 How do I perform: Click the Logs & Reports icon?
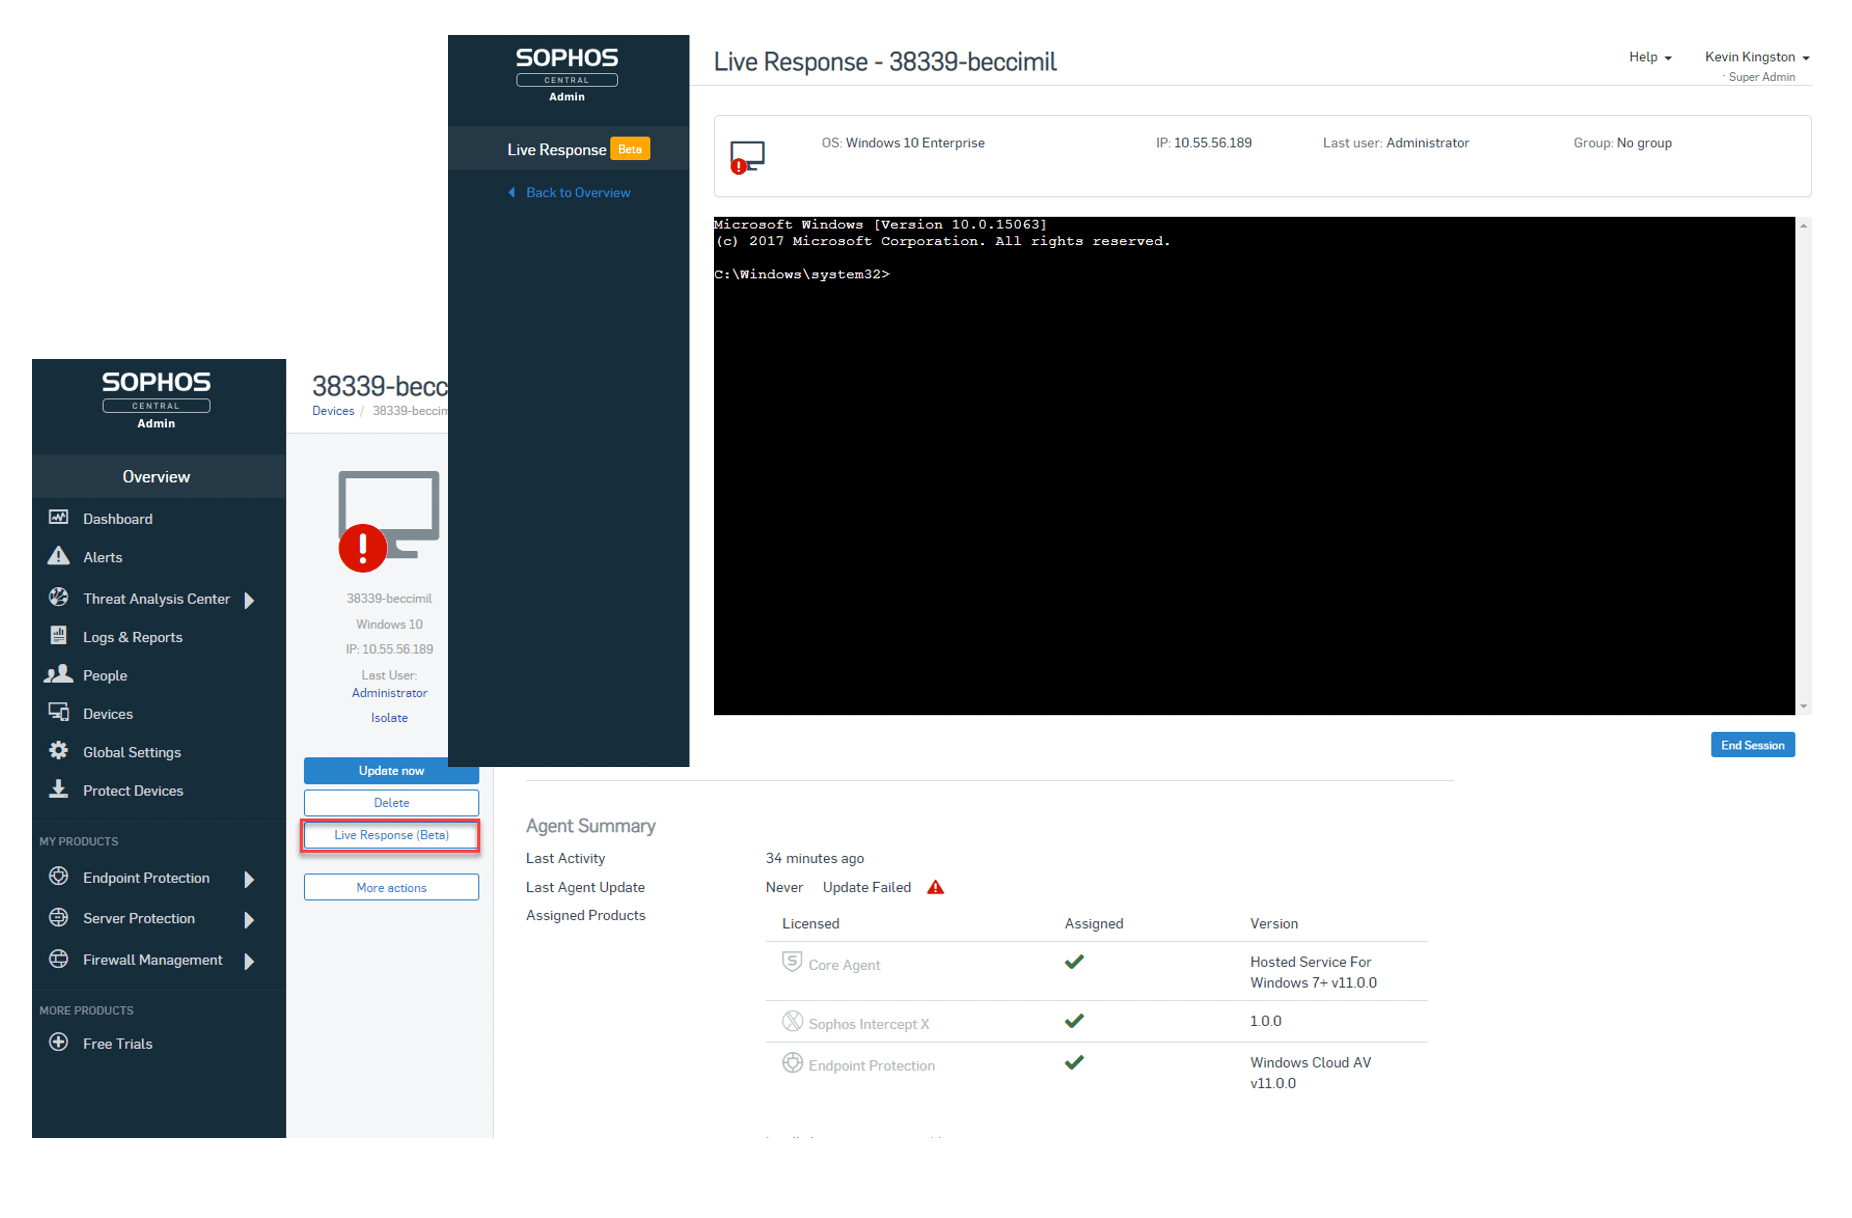59,636
